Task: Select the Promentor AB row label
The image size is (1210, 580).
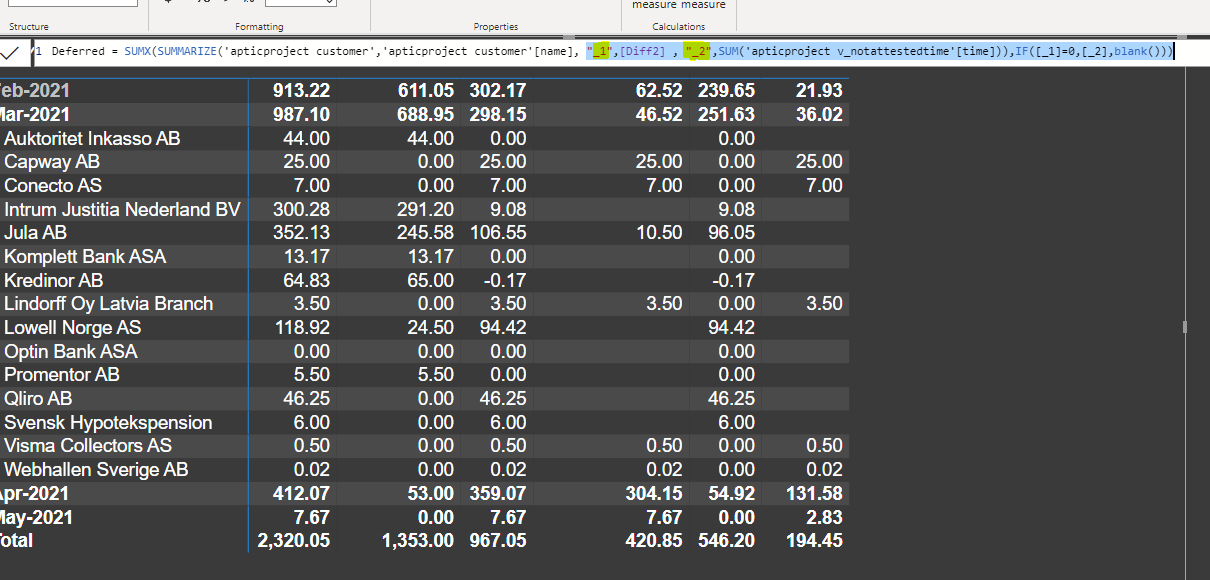Action: click(x=62, y=375)
